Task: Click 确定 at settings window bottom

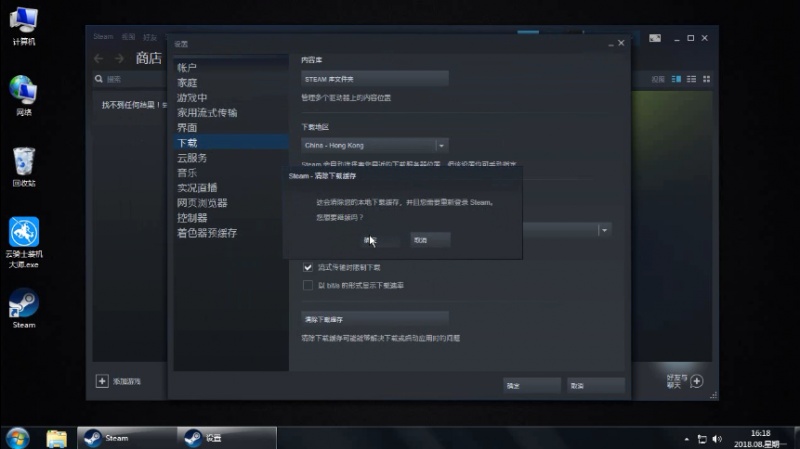Action: tap(532, 386)
